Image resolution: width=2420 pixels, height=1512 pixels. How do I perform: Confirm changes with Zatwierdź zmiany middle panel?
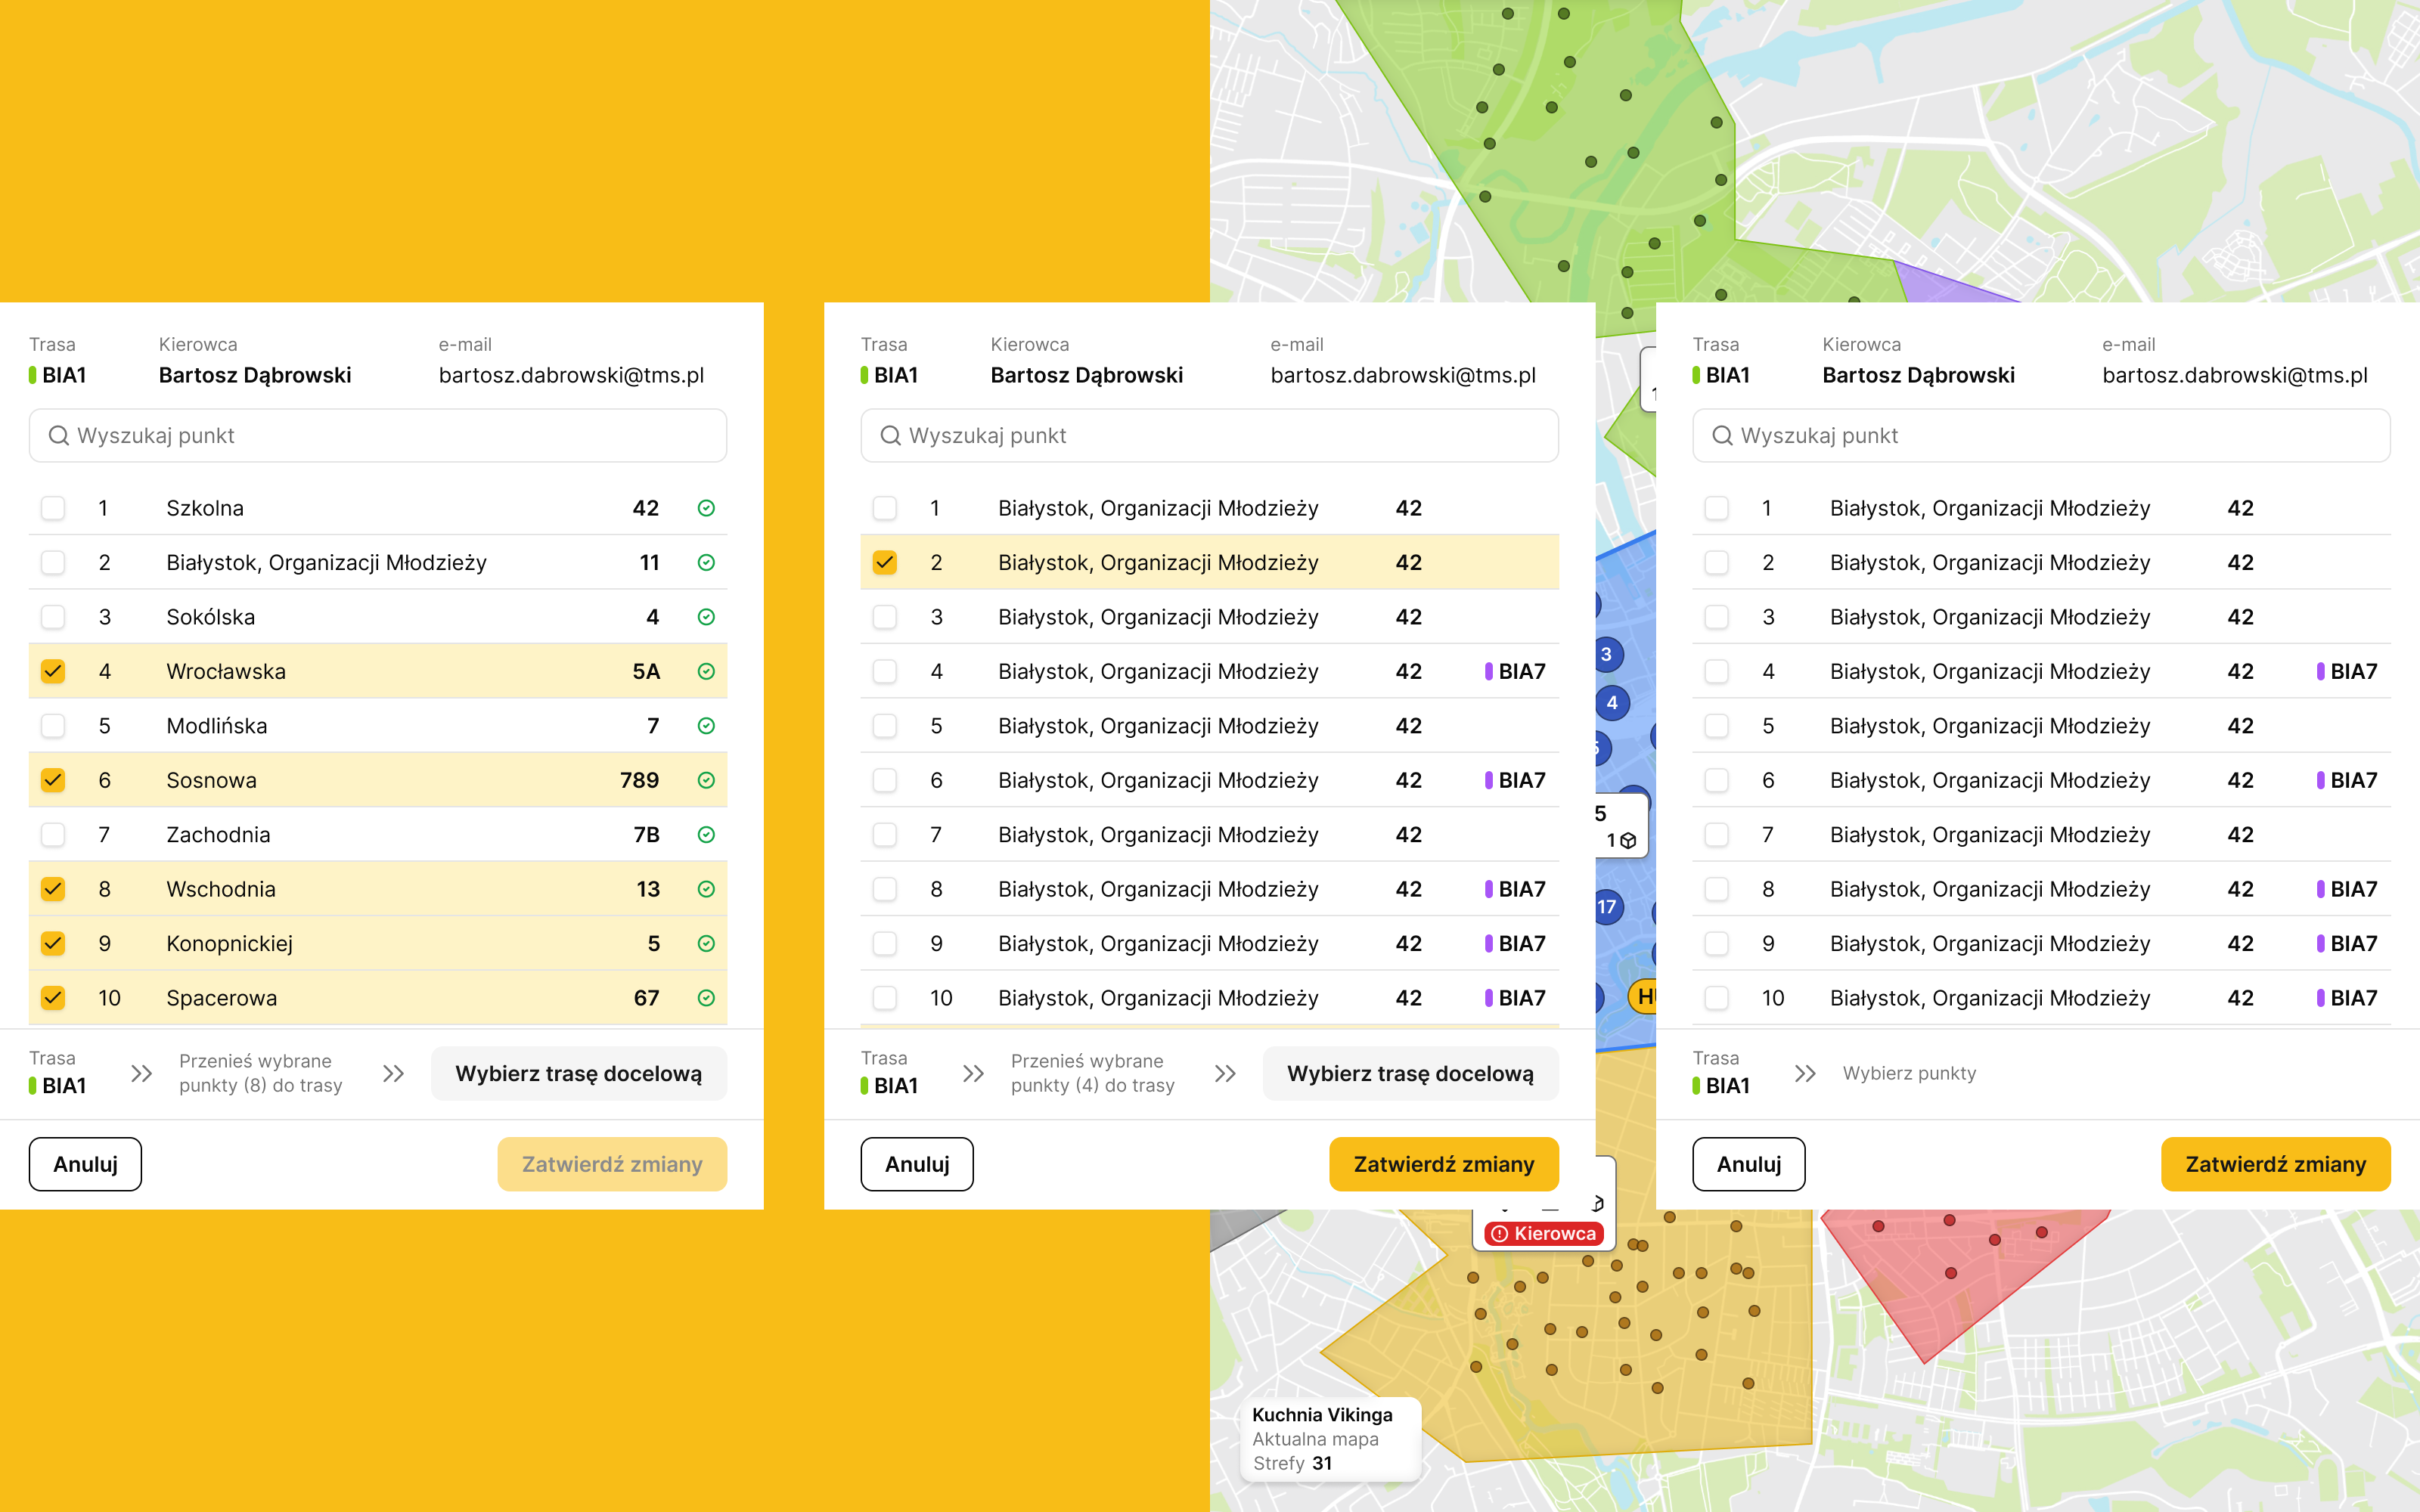pyautogui.click(x=1444, y=1164)
